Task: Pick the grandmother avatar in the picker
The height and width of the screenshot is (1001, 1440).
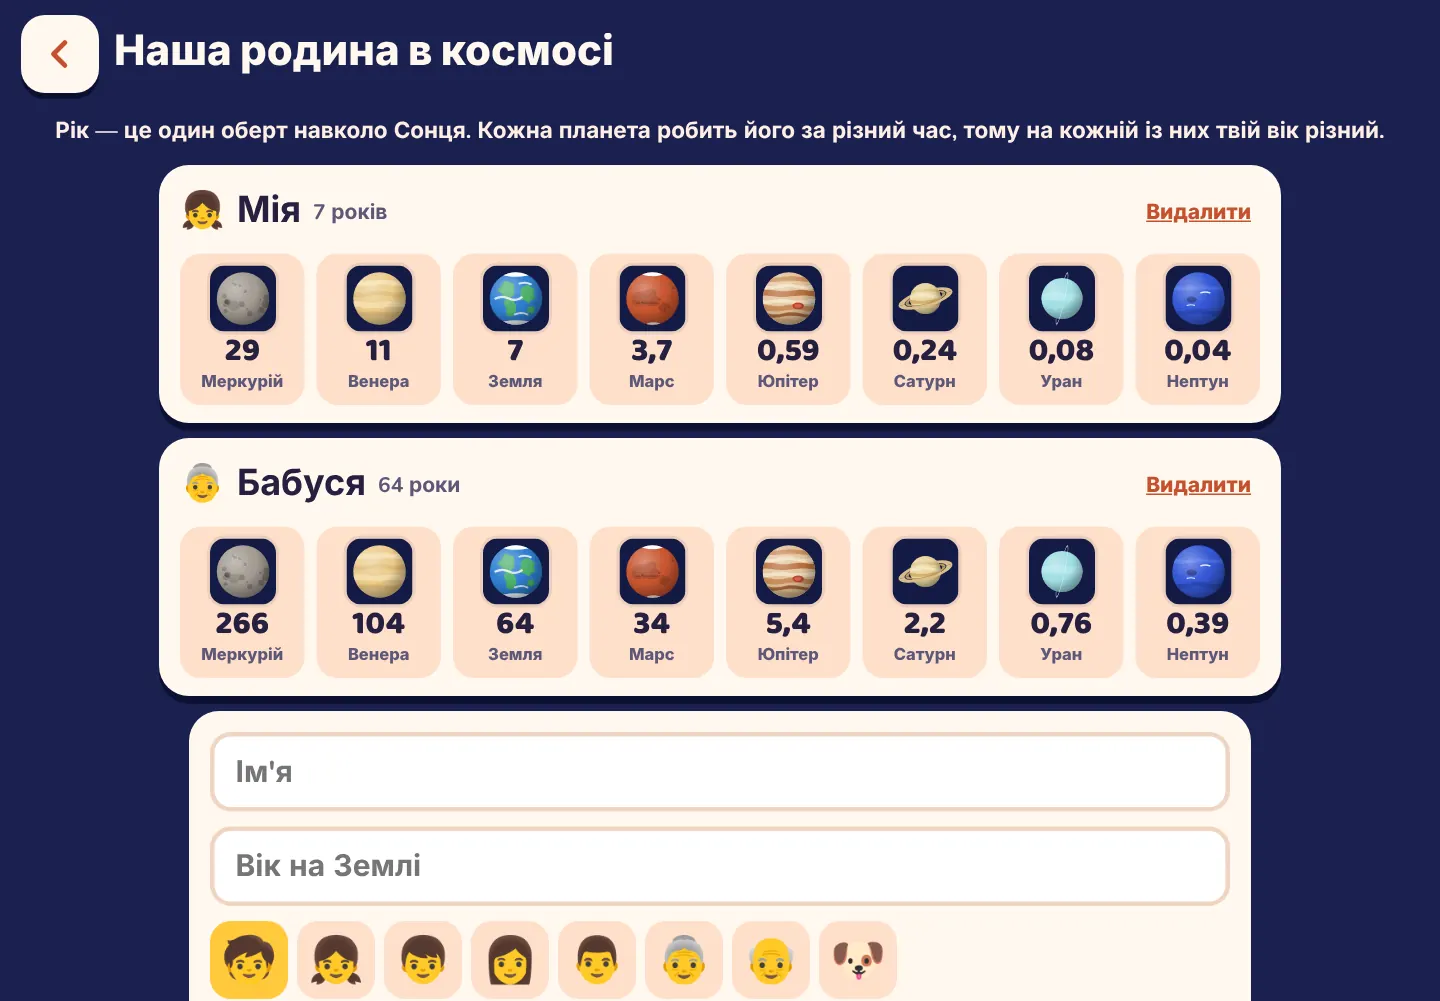Action: pos(684,960)
